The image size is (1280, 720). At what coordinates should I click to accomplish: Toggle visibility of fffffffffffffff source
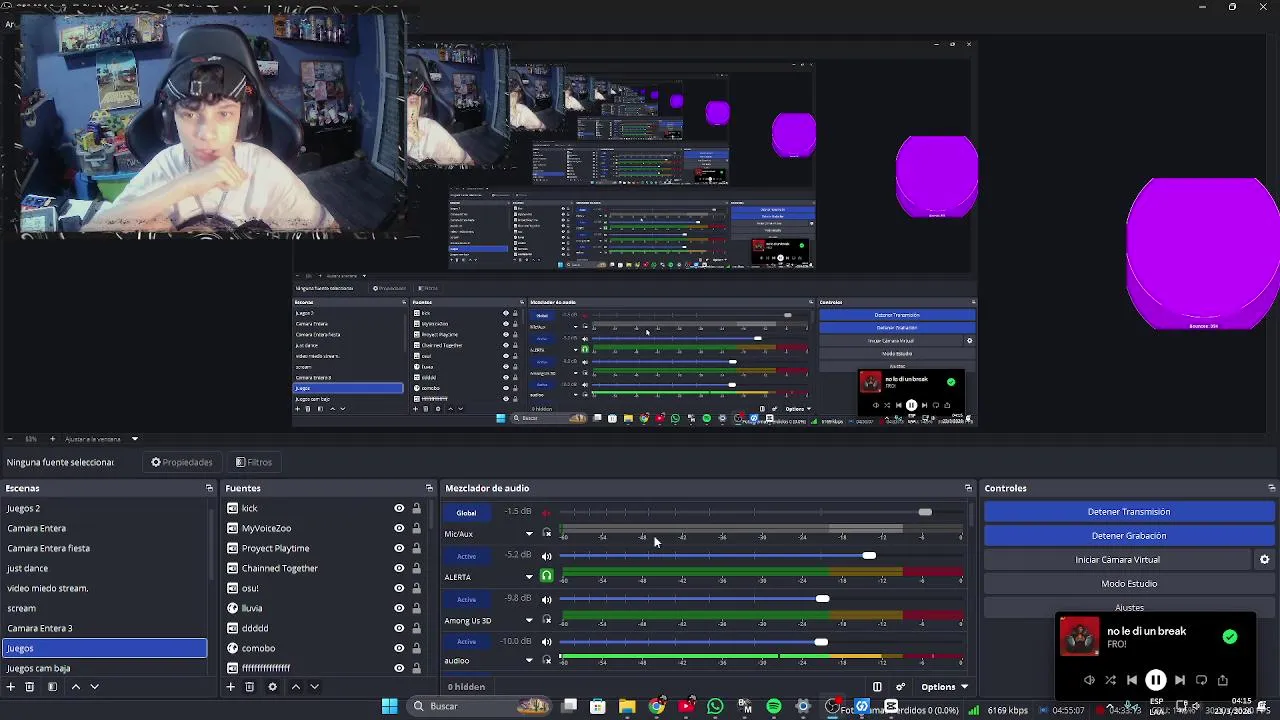coord(399,667)
